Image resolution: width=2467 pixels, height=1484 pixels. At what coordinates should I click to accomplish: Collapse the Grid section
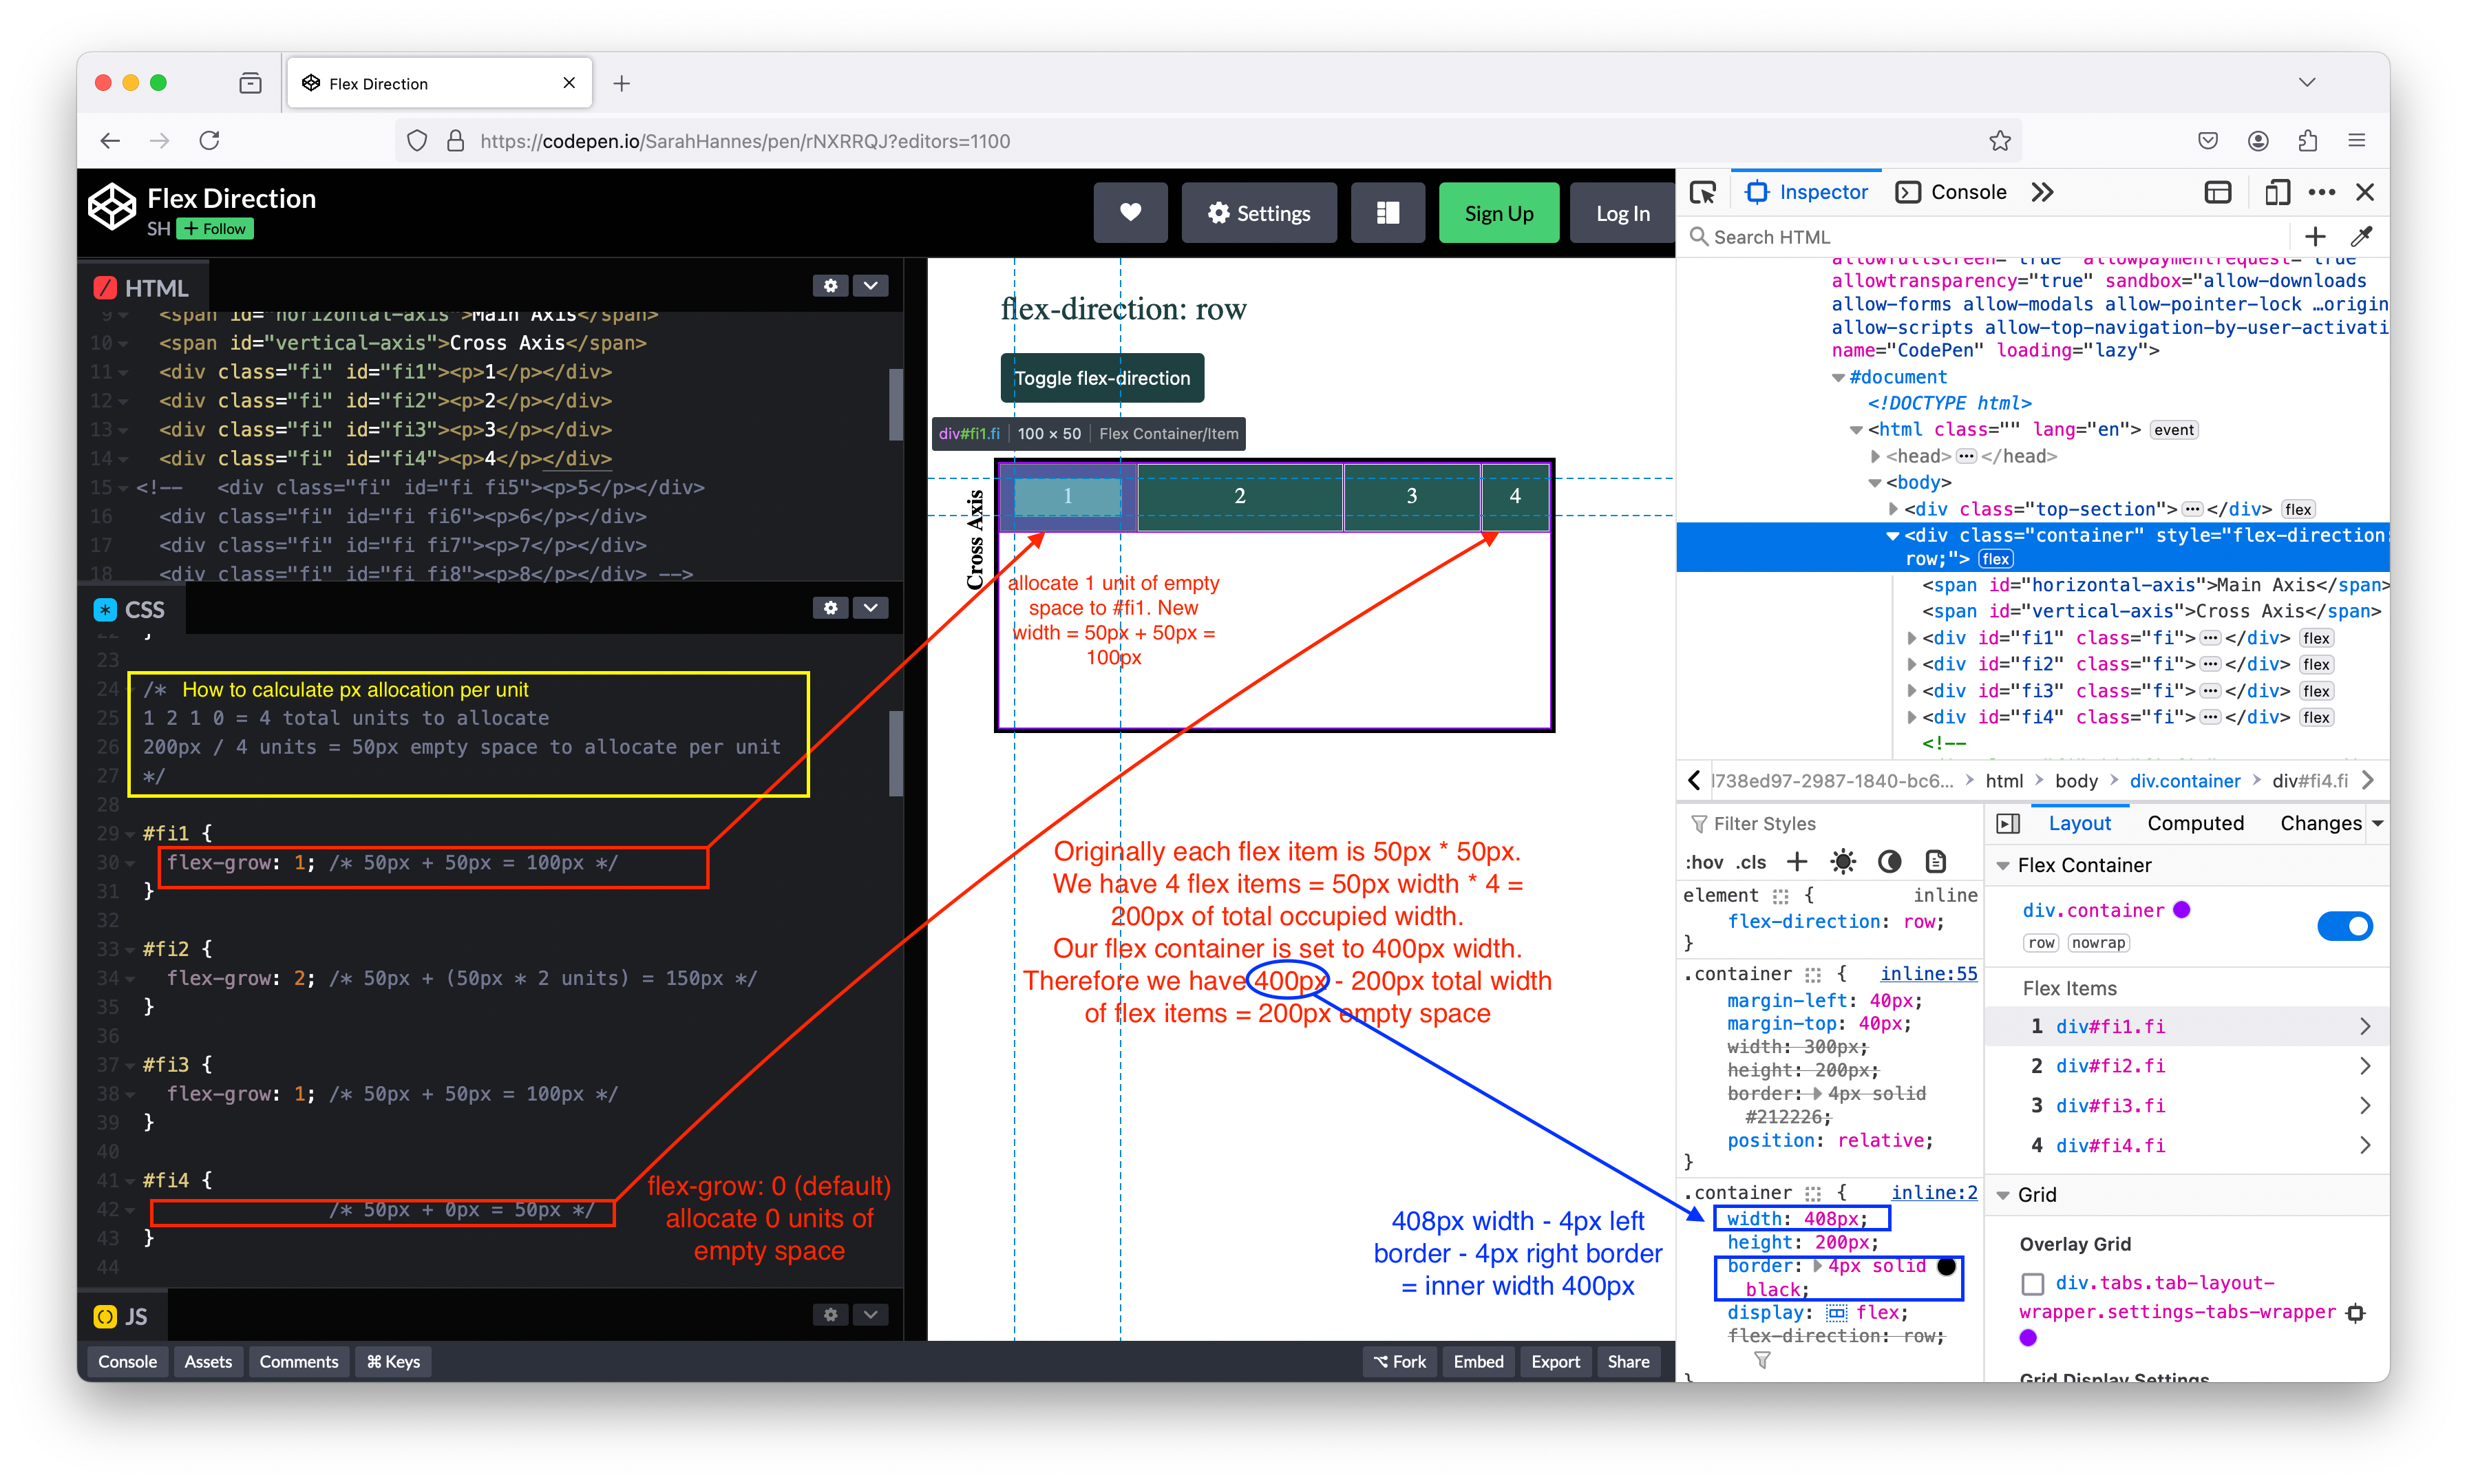click(x=2003, y=1195)
